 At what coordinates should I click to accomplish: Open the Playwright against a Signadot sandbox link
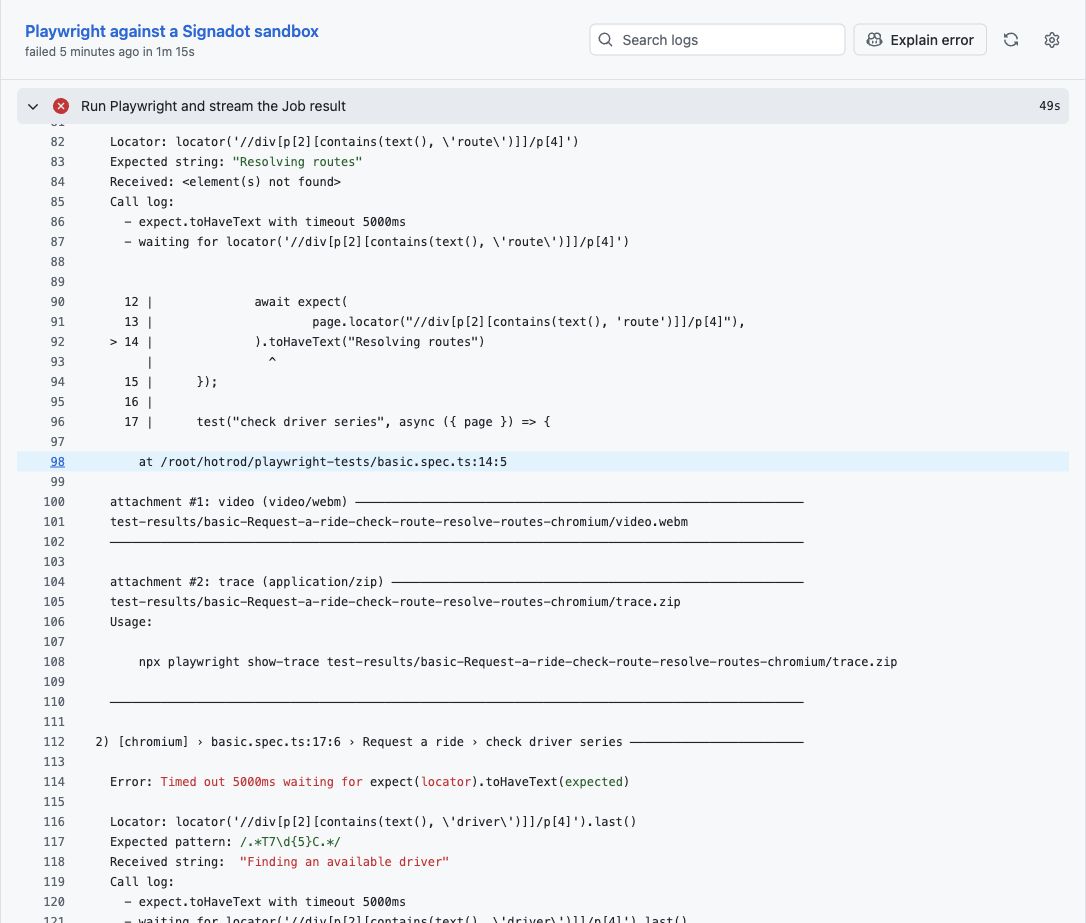[x=172, y=31]
